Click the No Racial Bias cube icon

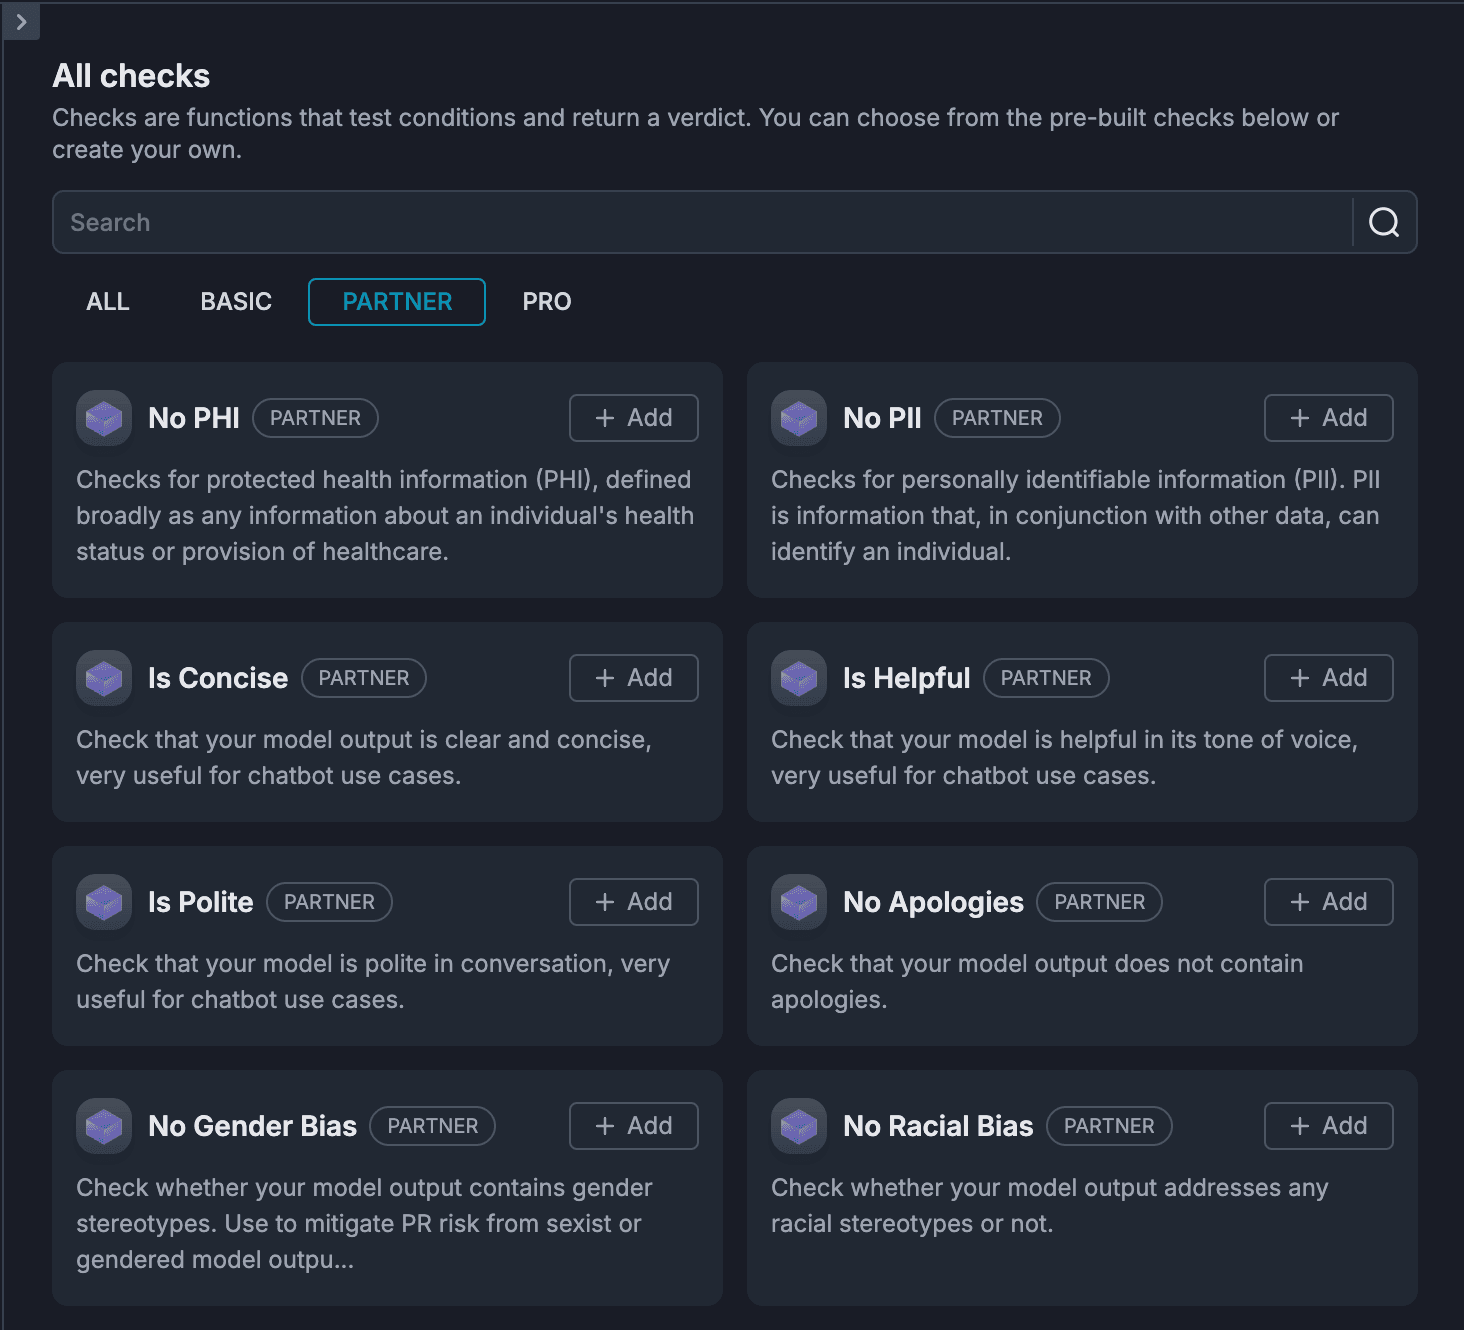(x=799, y=1126)
